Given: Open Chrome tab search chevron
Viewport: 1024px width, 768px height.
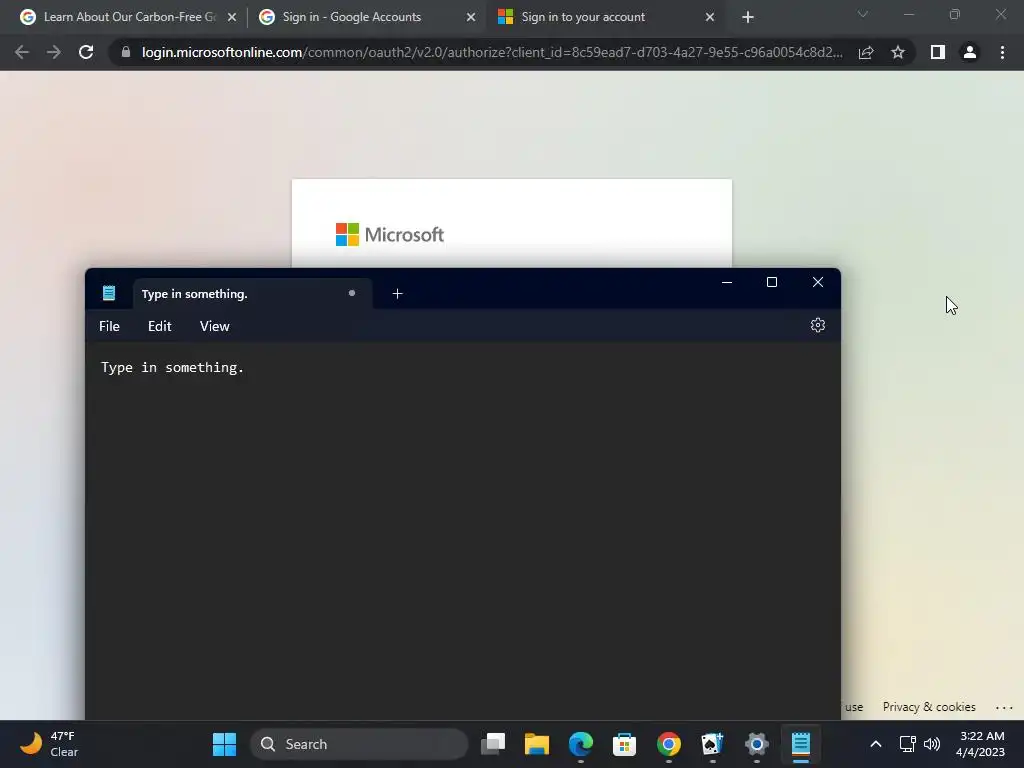Looking at the screenshot, I should [x=863, y=14].
